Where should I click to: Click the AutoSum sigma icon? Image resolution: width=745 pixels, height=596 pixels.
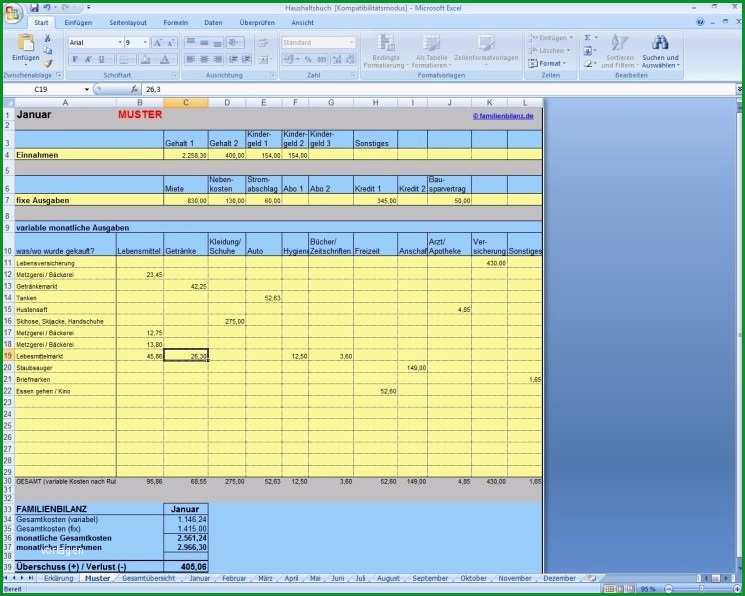pyautogui.click(x=588, y=38)
